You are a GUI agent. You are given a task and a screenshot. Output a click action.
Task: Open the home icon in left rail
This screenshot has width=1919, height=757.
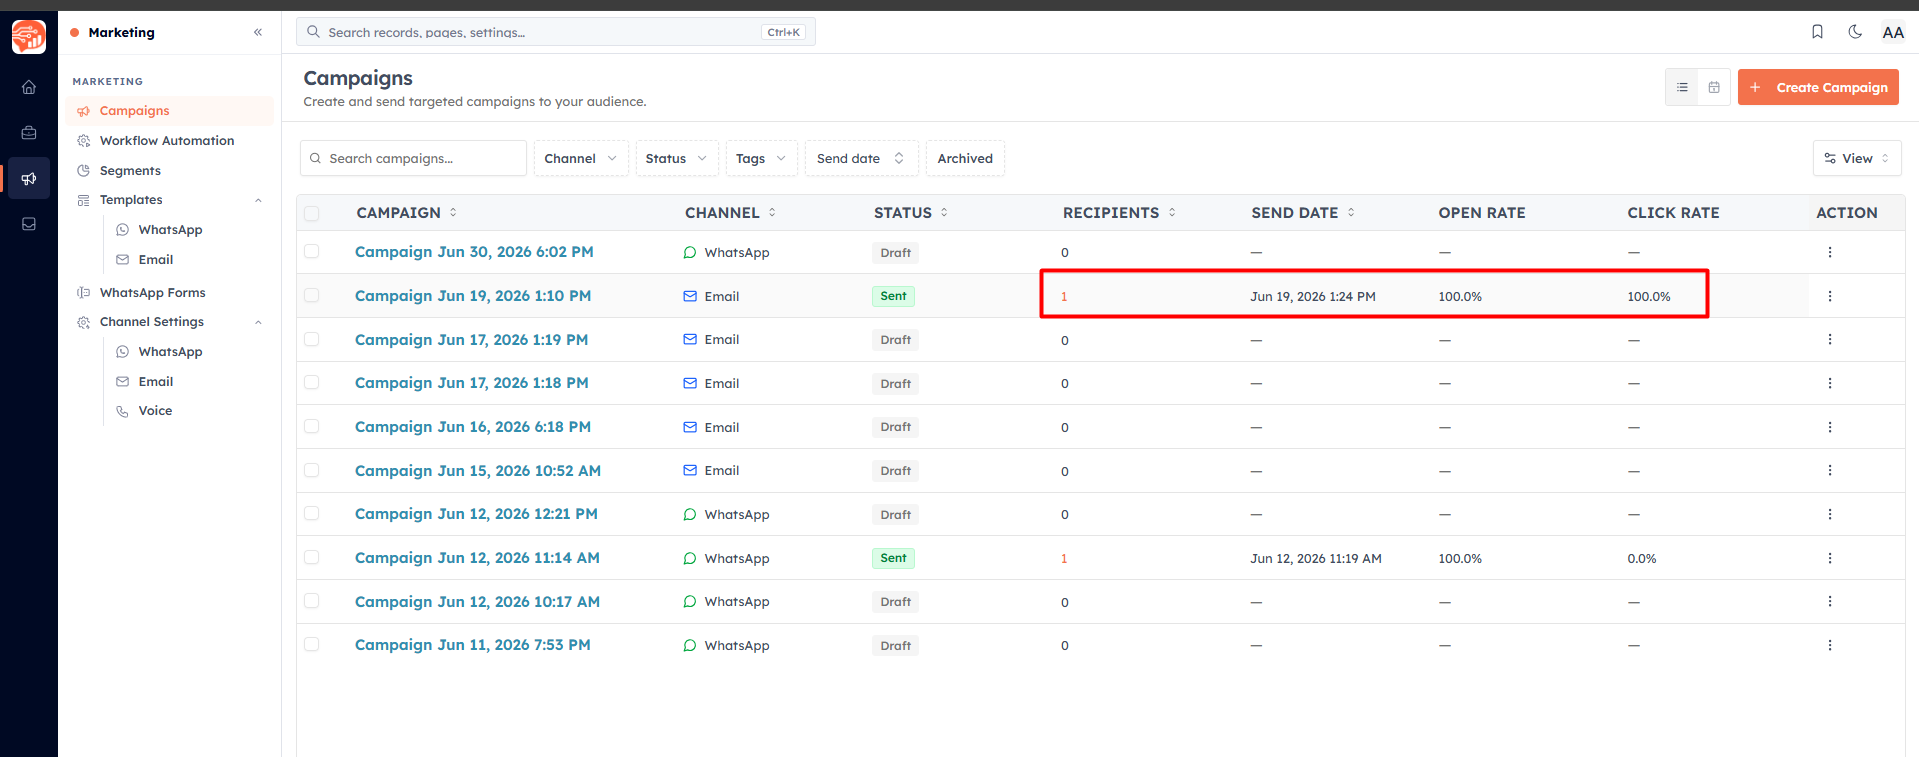[29, 87]
